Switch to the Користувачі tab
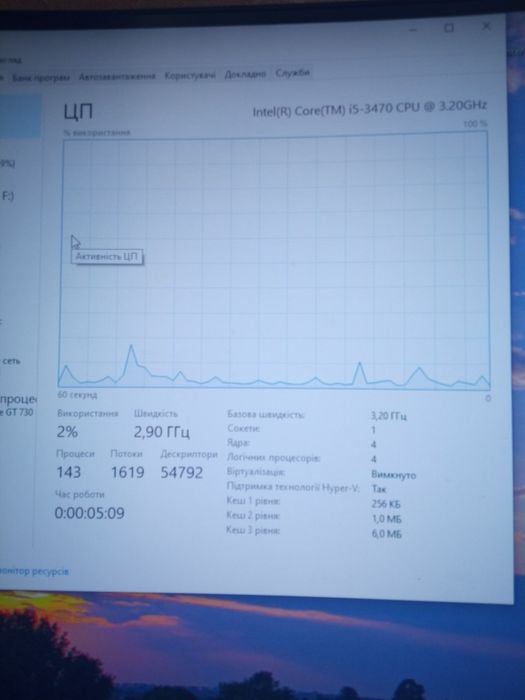The width and height of the screenshot is (525, 700). pyautogui.click(x=190, y=75)
